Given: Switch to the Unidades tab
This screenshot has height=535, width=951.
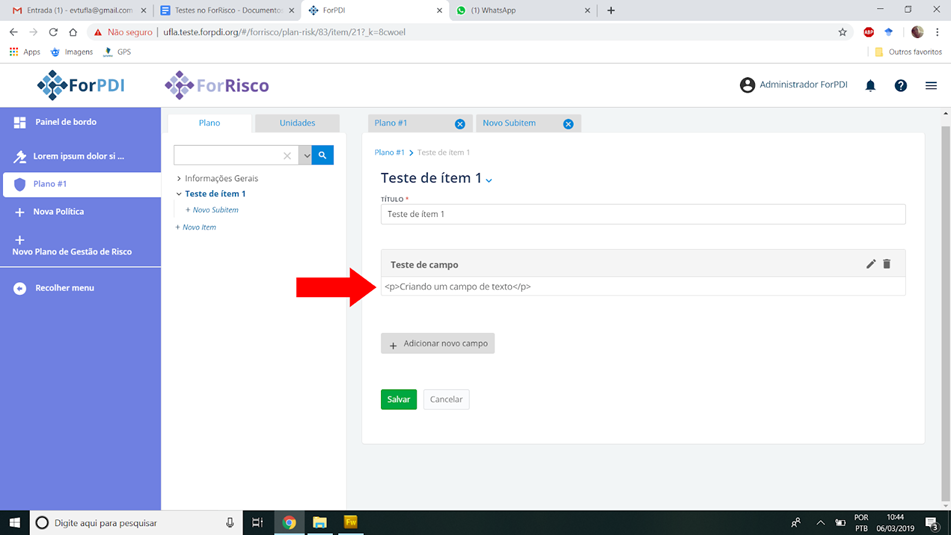Looking at the screenshot, I should (297, 123).
